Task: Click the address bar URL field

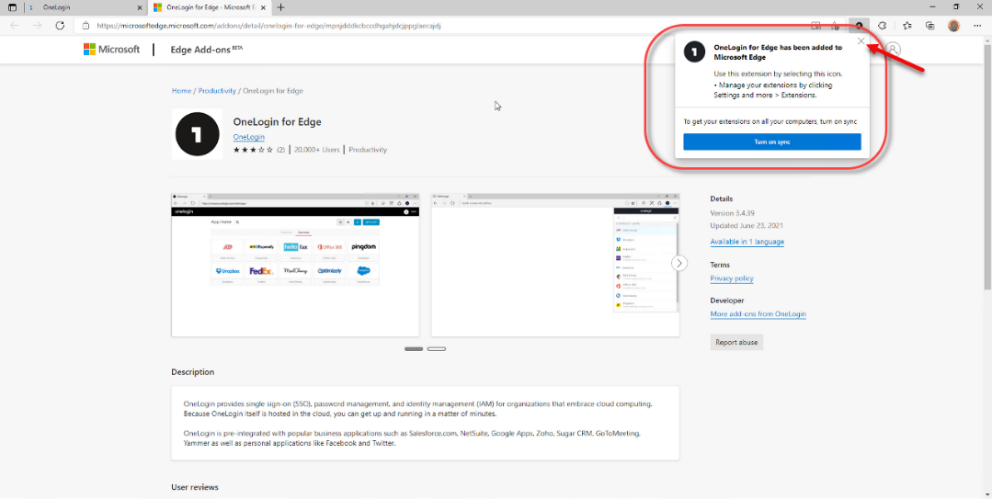Action: 400,25
